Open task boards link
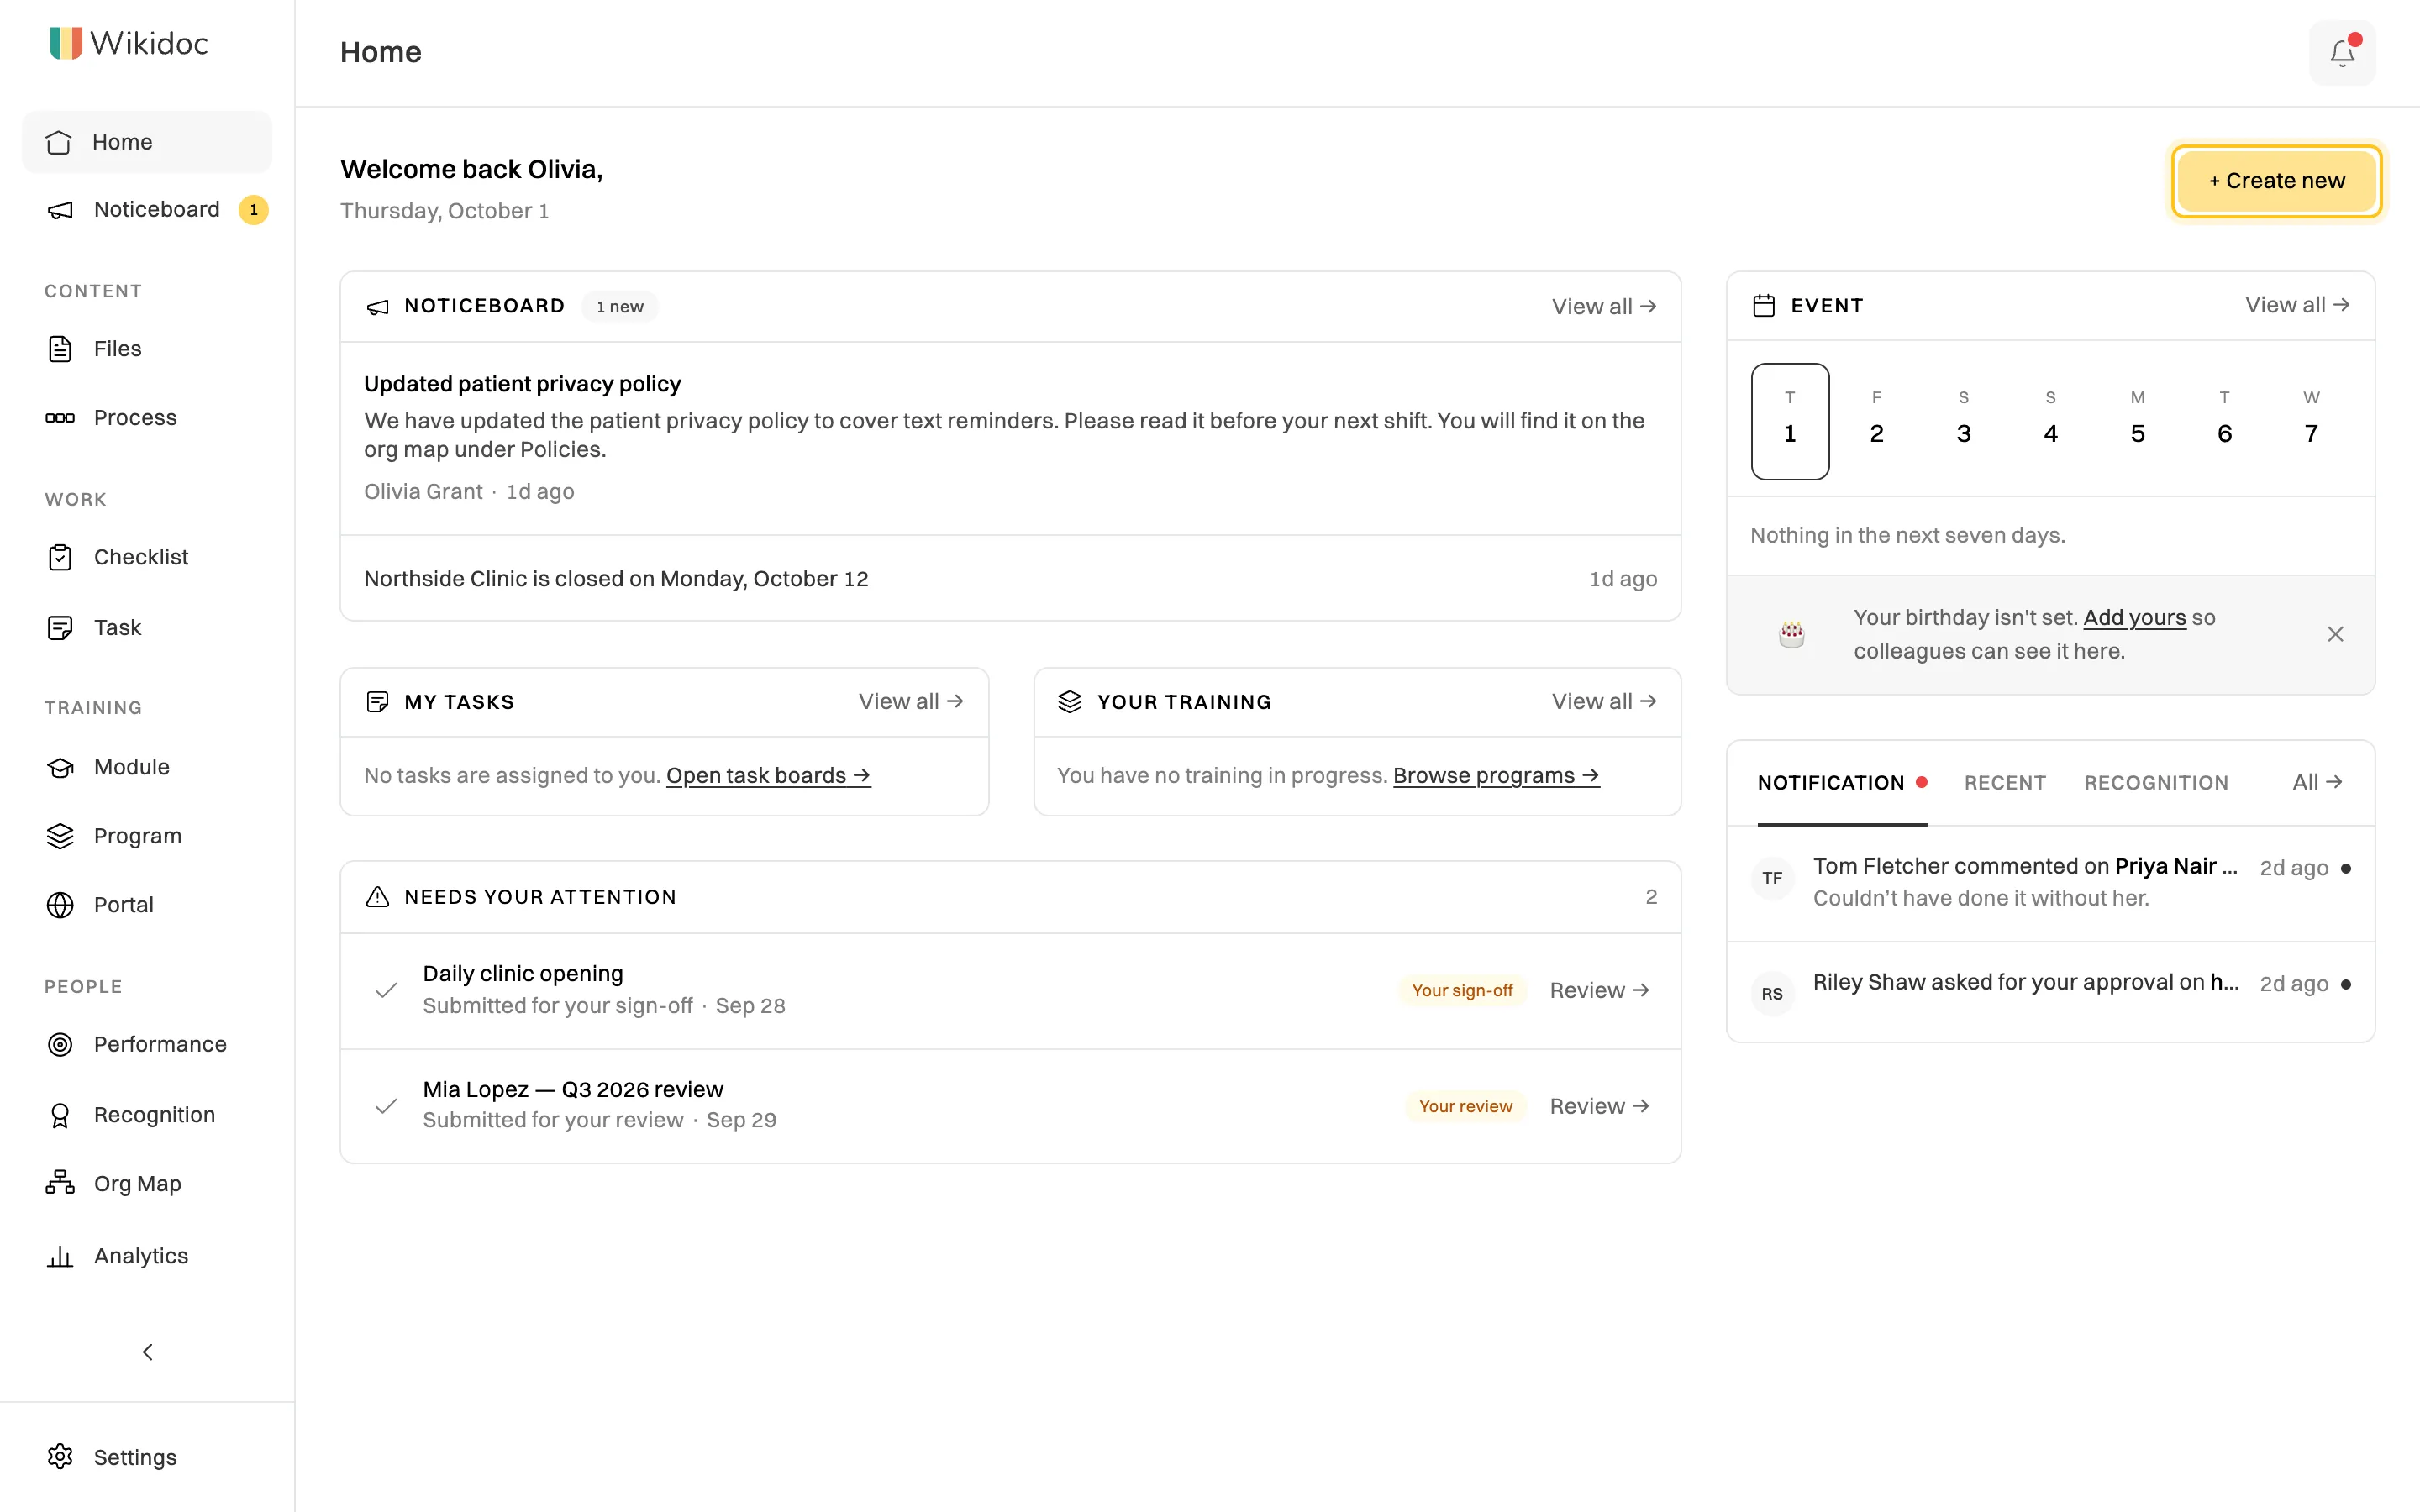This screenshot has height=1512, width=2420. [768, 776]
